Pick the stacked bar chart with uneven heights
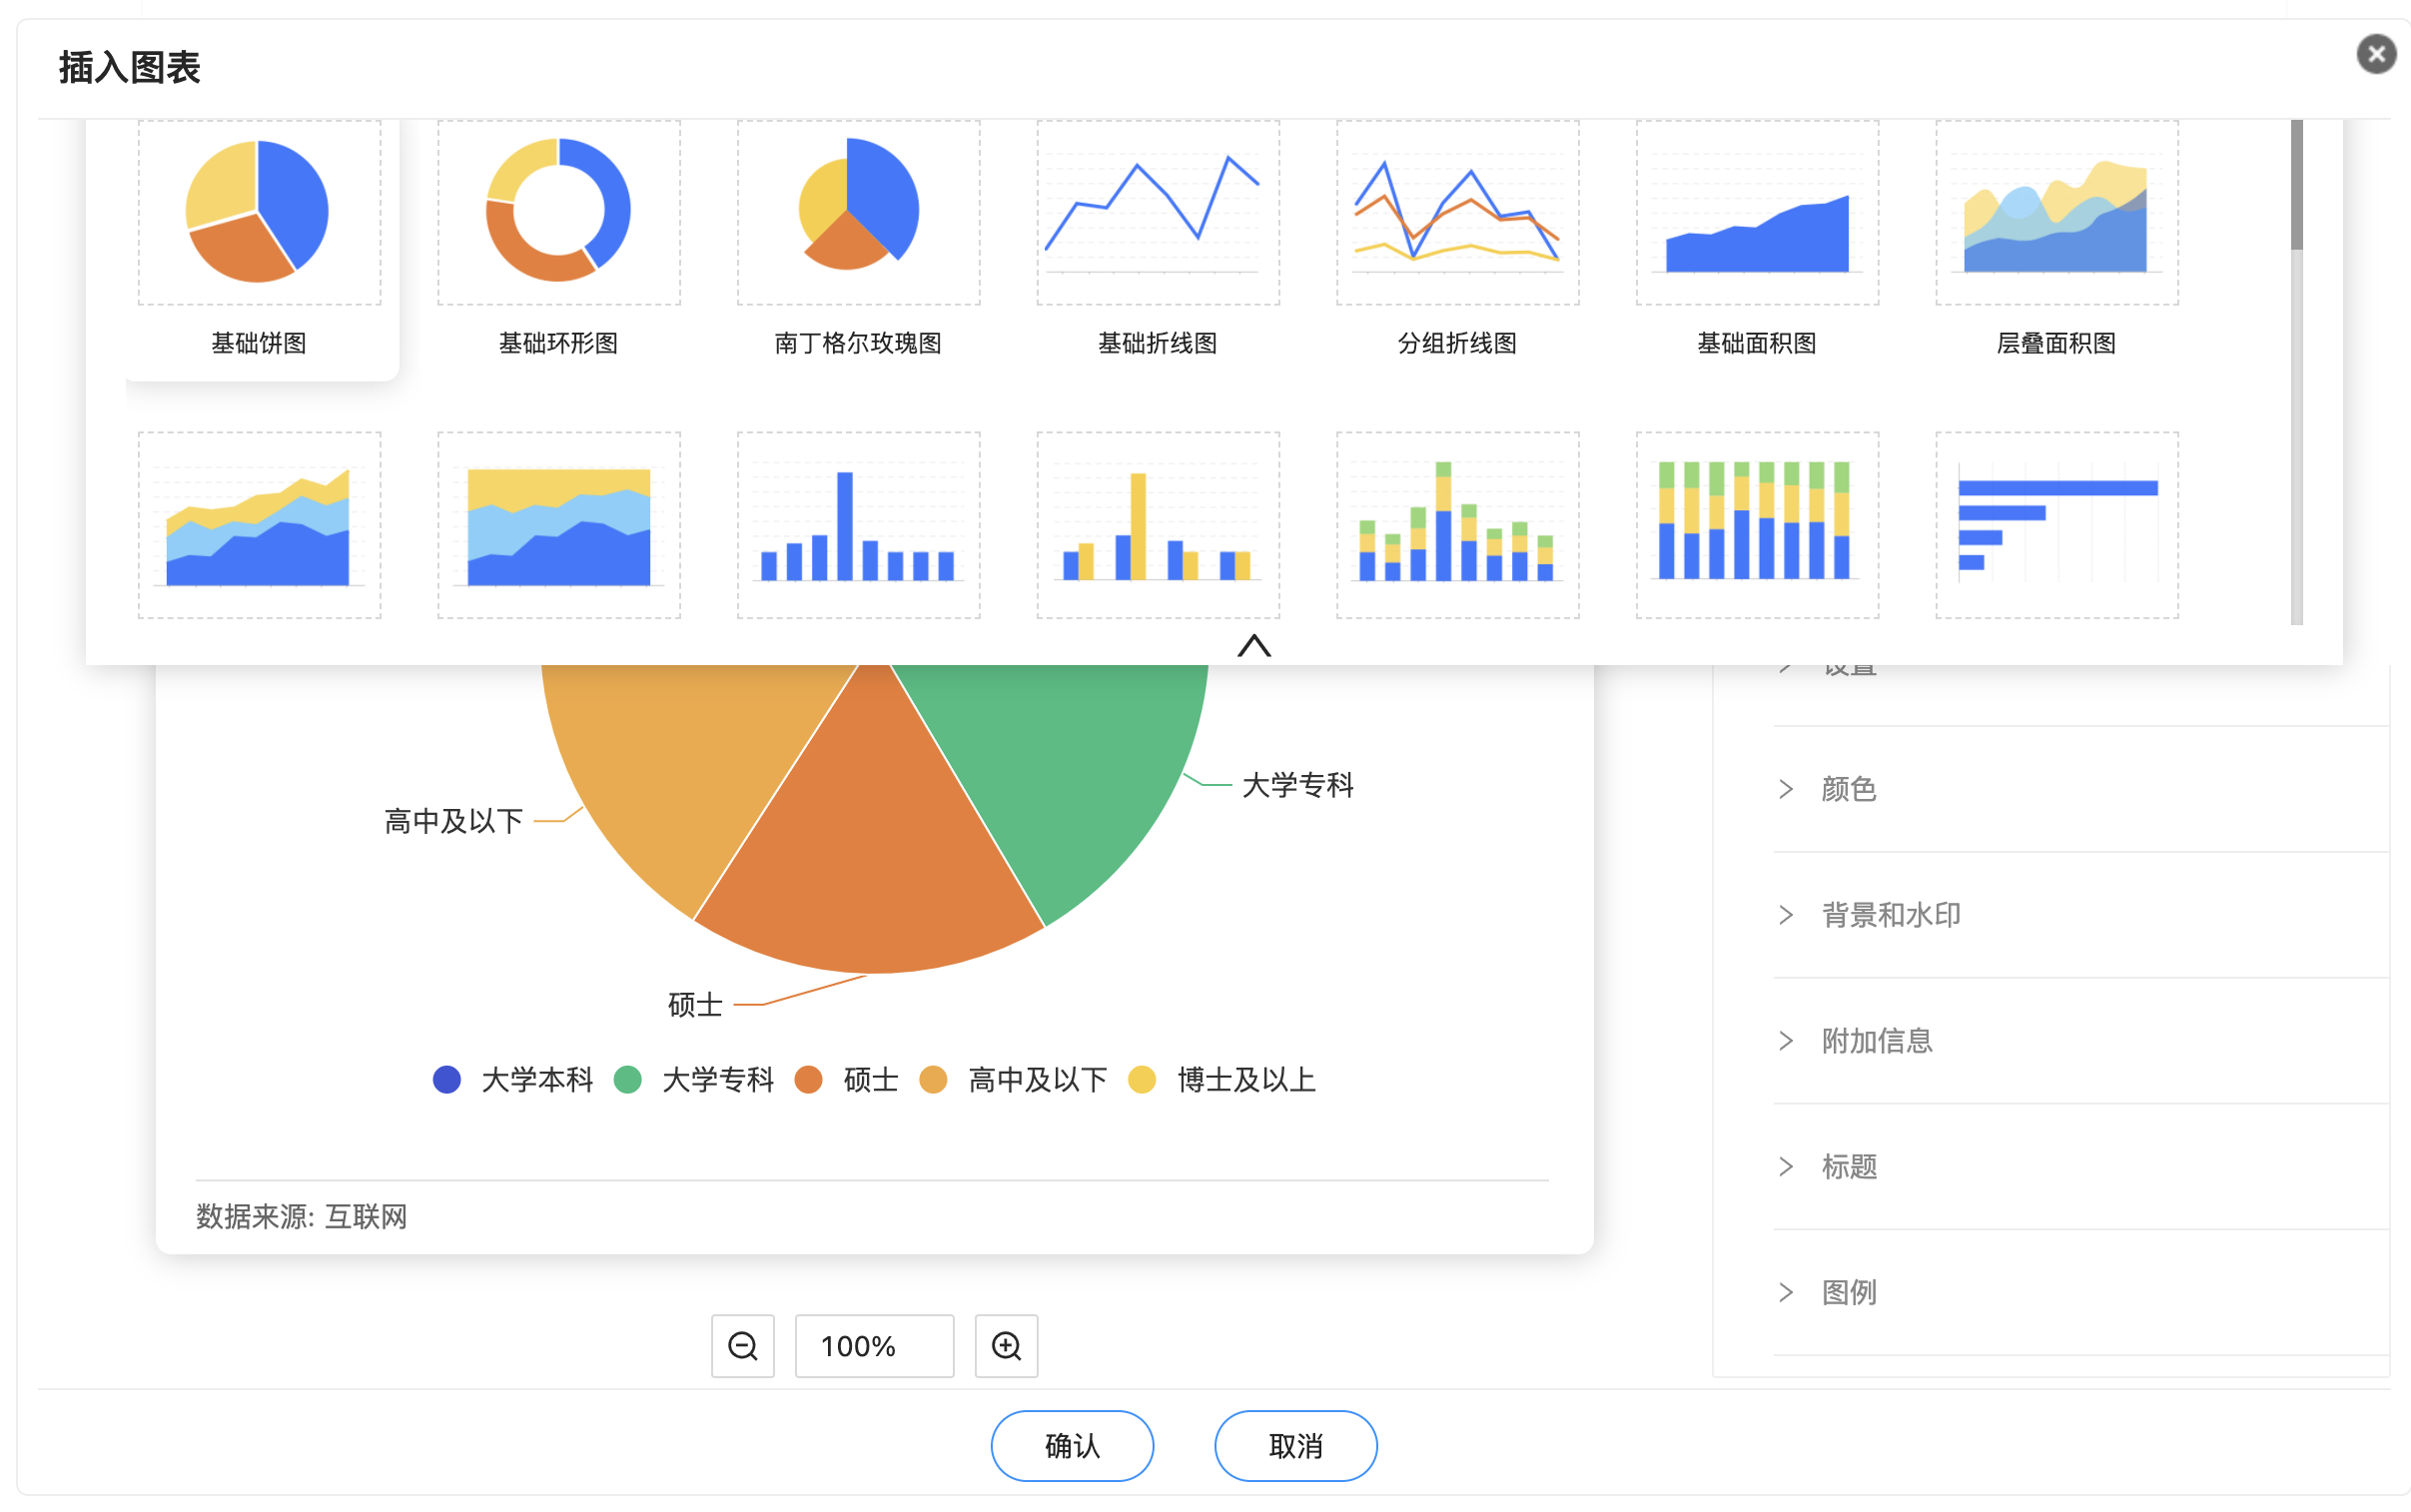 1457,525
